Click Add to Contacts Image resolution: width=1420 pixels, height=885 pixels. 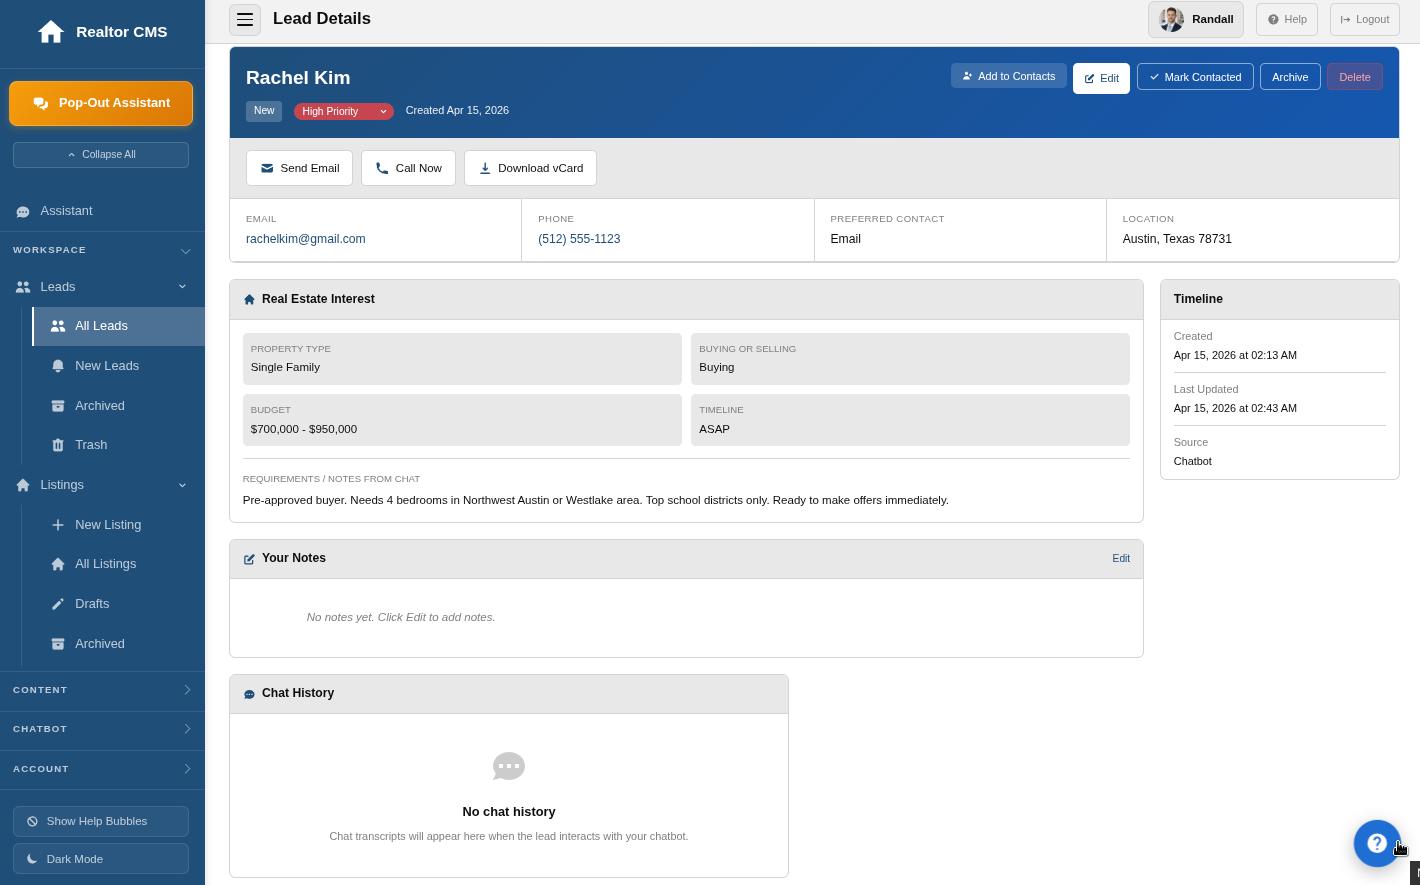click(x=1008, y=76)
